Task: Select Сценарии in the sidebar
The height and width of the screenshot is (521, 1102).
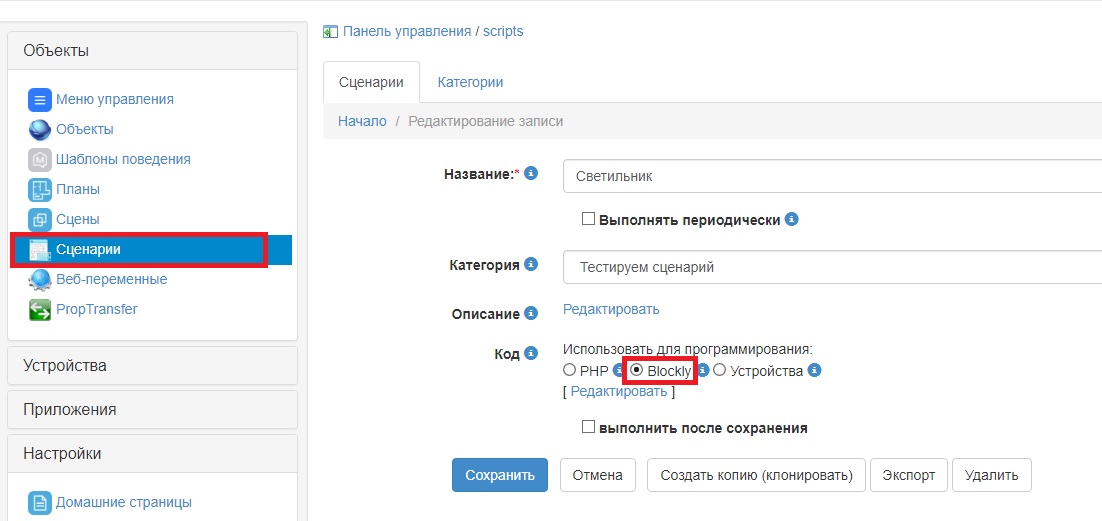Action: pos(88,249)
